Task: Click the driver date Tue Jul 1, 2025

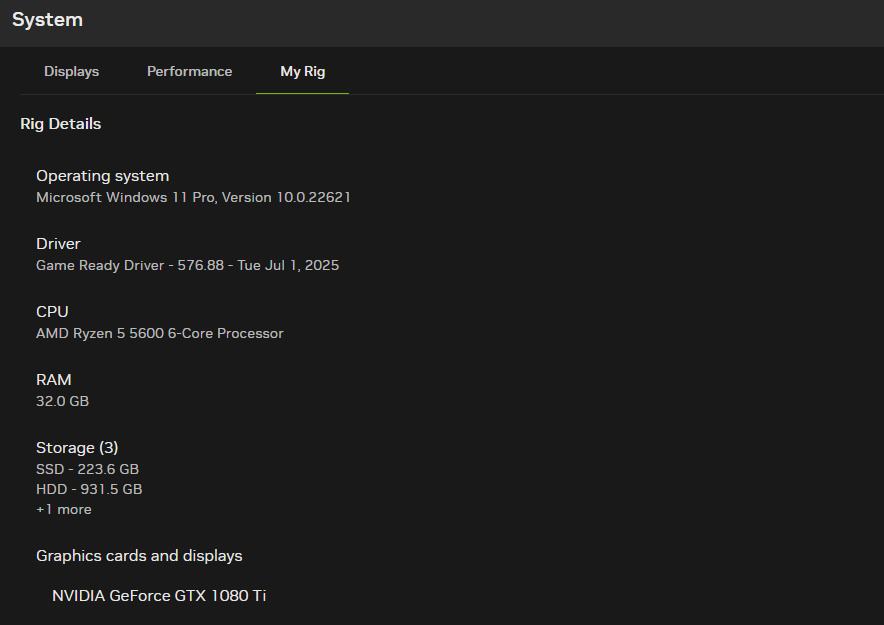Action: click(288, 266)
